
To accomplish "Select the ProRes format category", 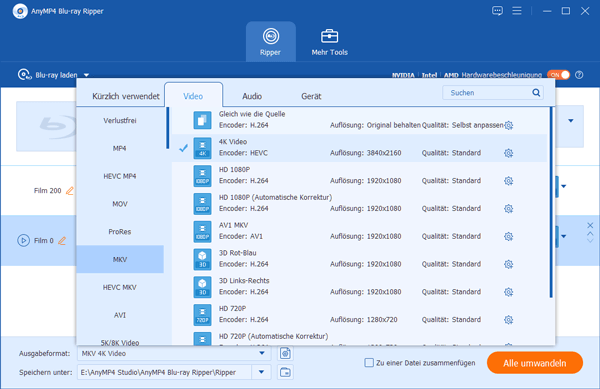I will point(120,232).
